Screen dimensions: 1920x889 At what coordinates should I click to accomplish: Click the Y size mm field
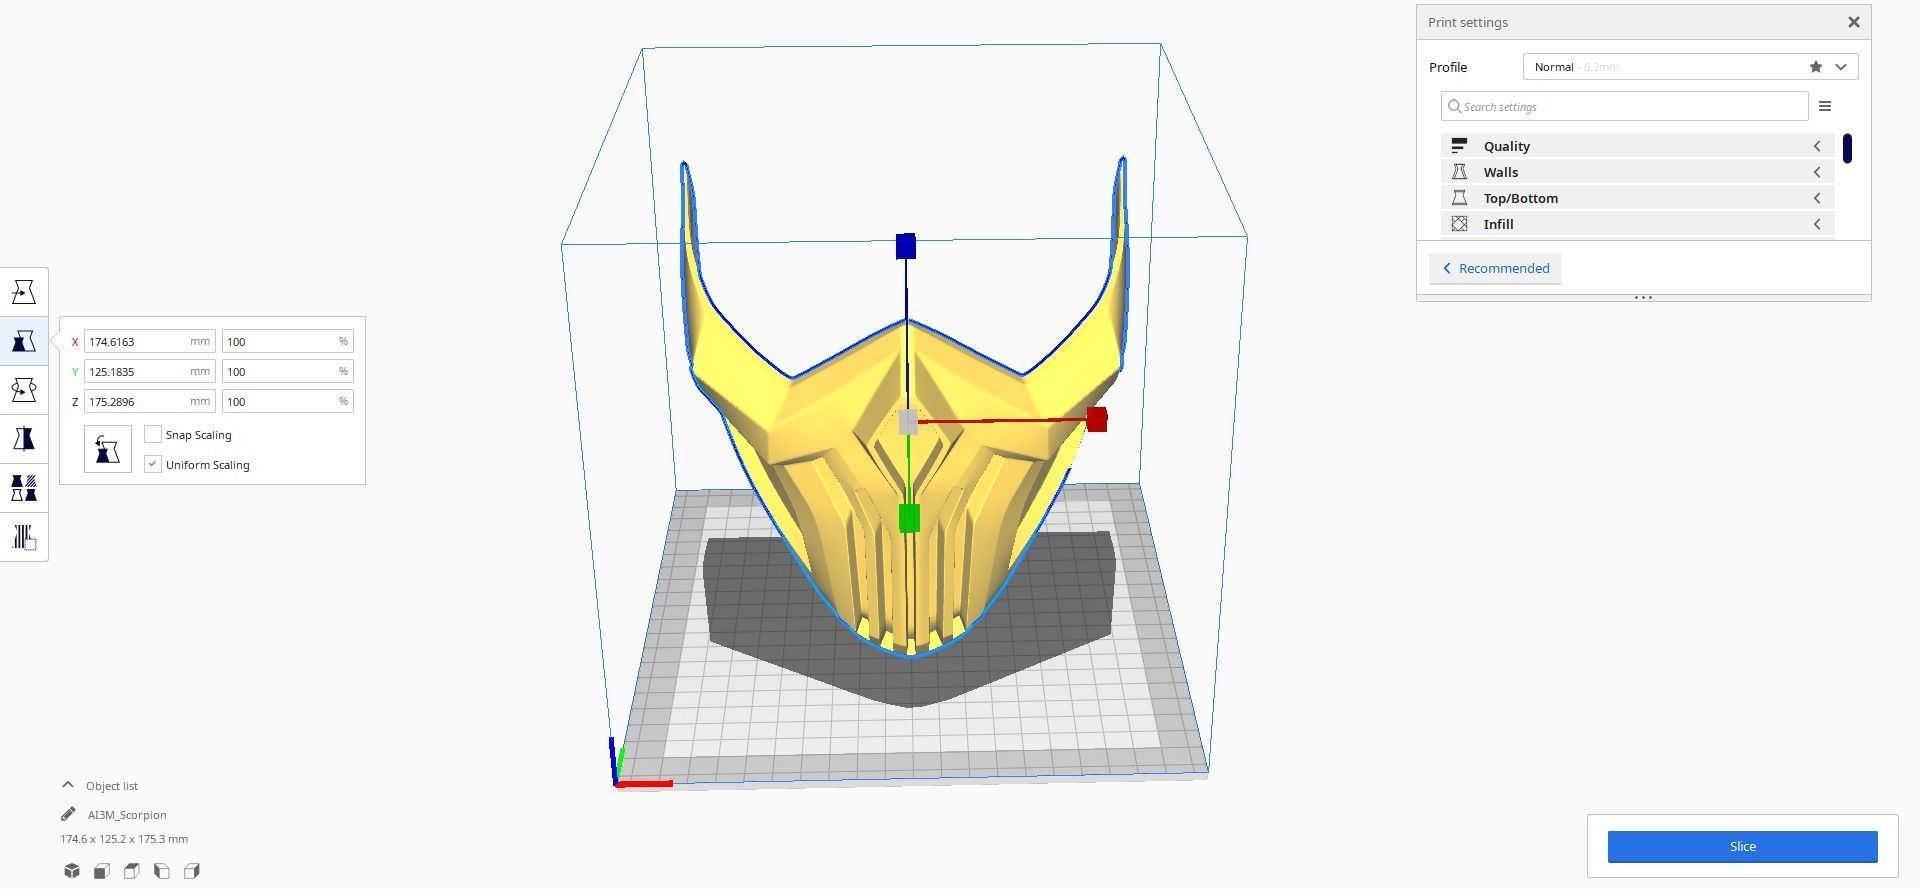pos(150,371)
